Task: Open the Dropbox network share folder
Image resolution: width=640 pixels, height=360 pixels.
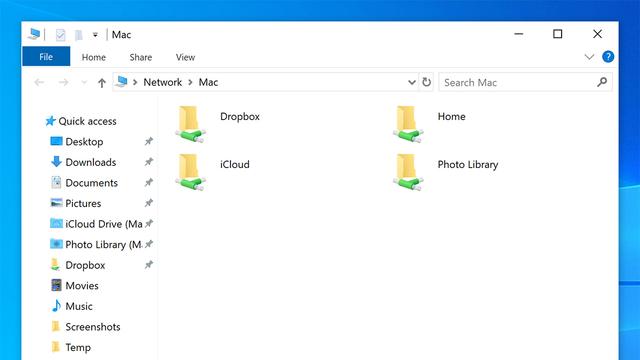Action: (191, 124)
